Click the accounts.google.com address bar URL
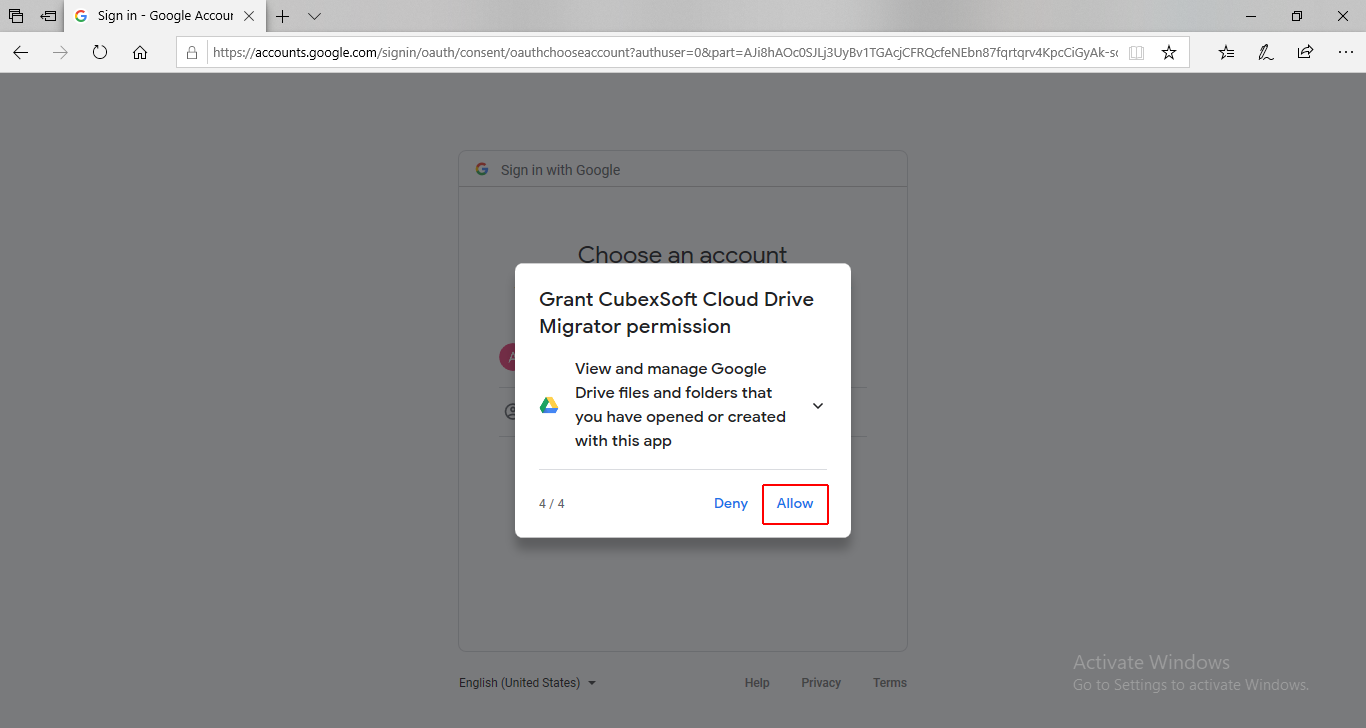The height and width of the screenshot is (728, 1366). (x=665, y=53)
